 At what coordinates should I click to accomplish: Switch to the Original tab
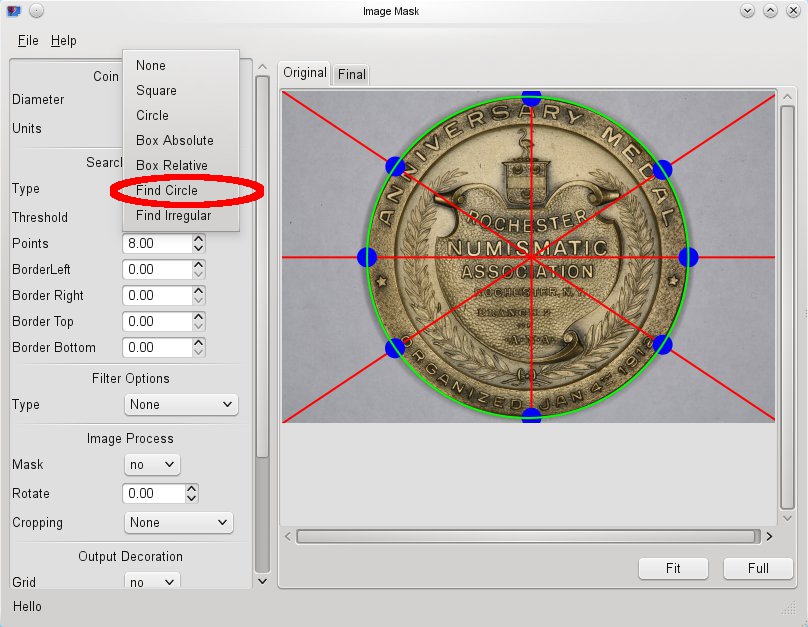point(305,73)
